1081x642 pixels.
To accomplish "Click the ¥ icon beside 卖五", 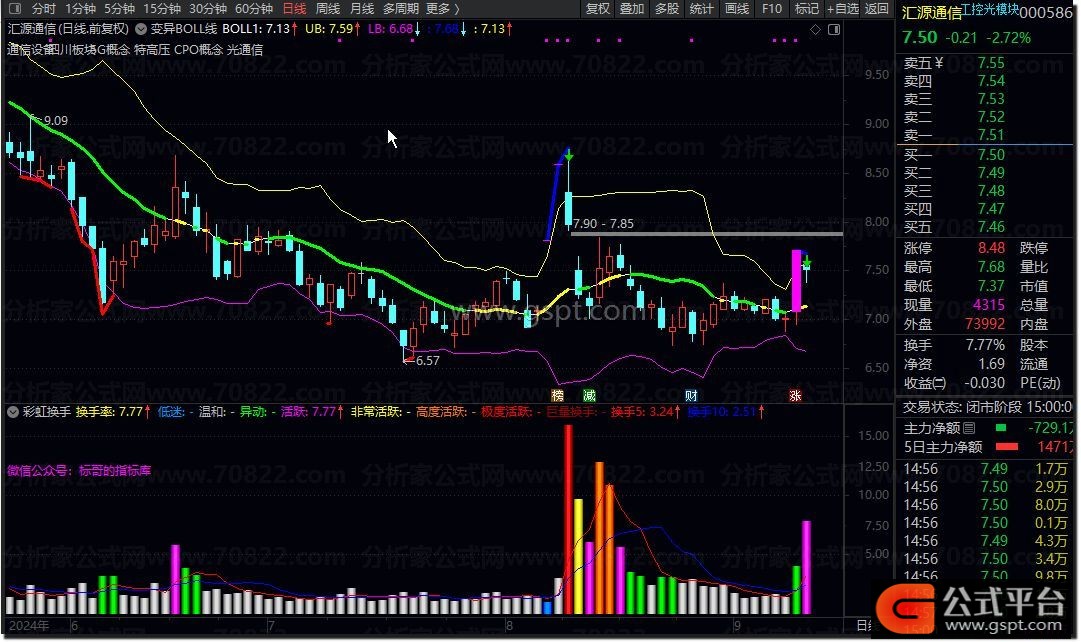I will tap(939, 63).
